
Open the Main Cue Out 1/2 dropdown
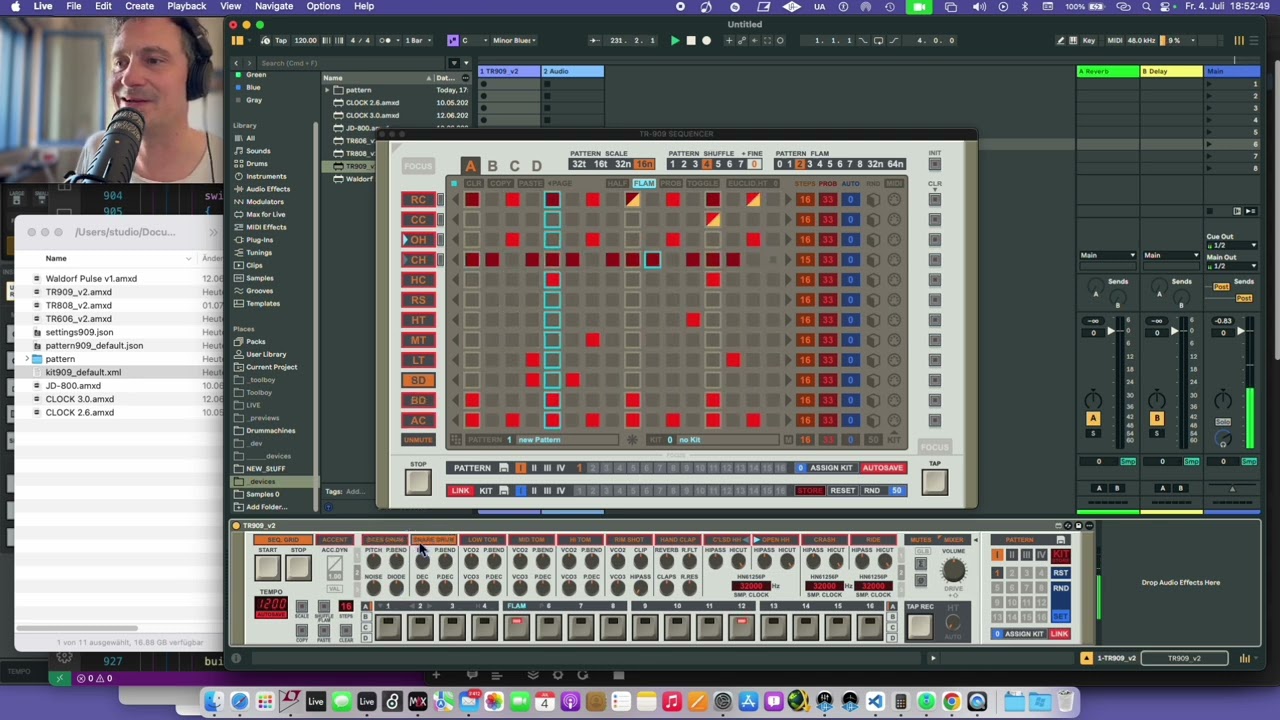pos(1232,246)
